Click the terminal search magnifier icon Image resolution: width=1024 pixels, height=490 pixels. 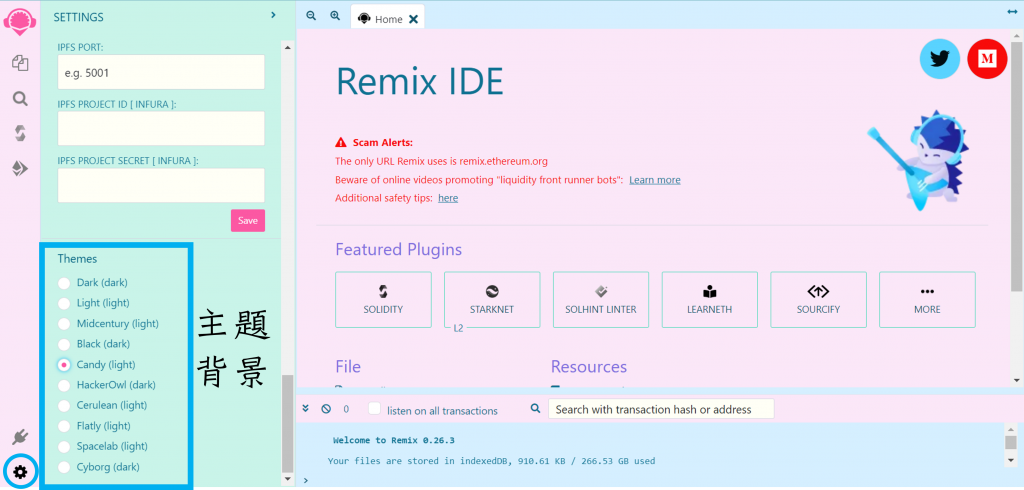(536, 408)
